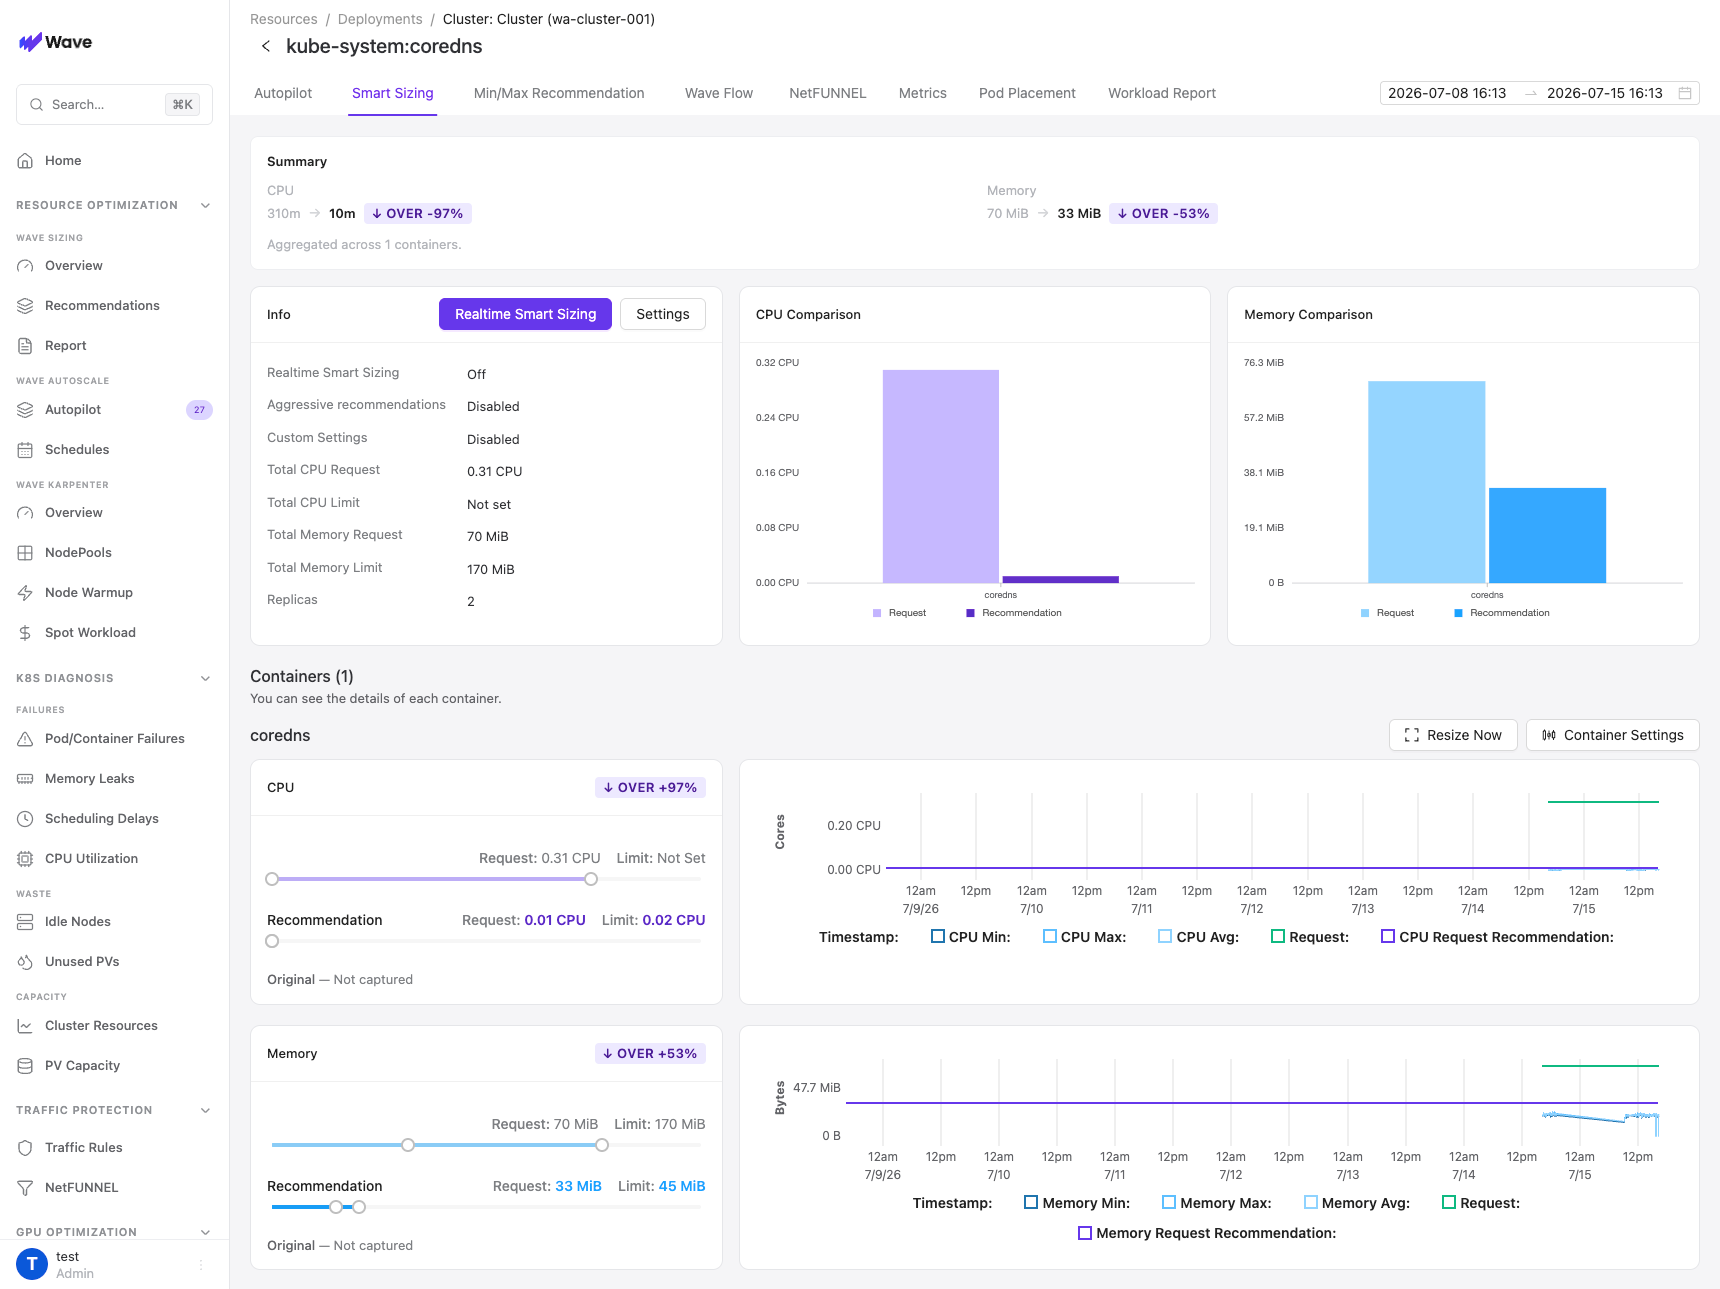The height and width of the screenshot is (1289, 1720).
Task: Toggle the CPU Avg checkbox
Action: click(1165, 937)
